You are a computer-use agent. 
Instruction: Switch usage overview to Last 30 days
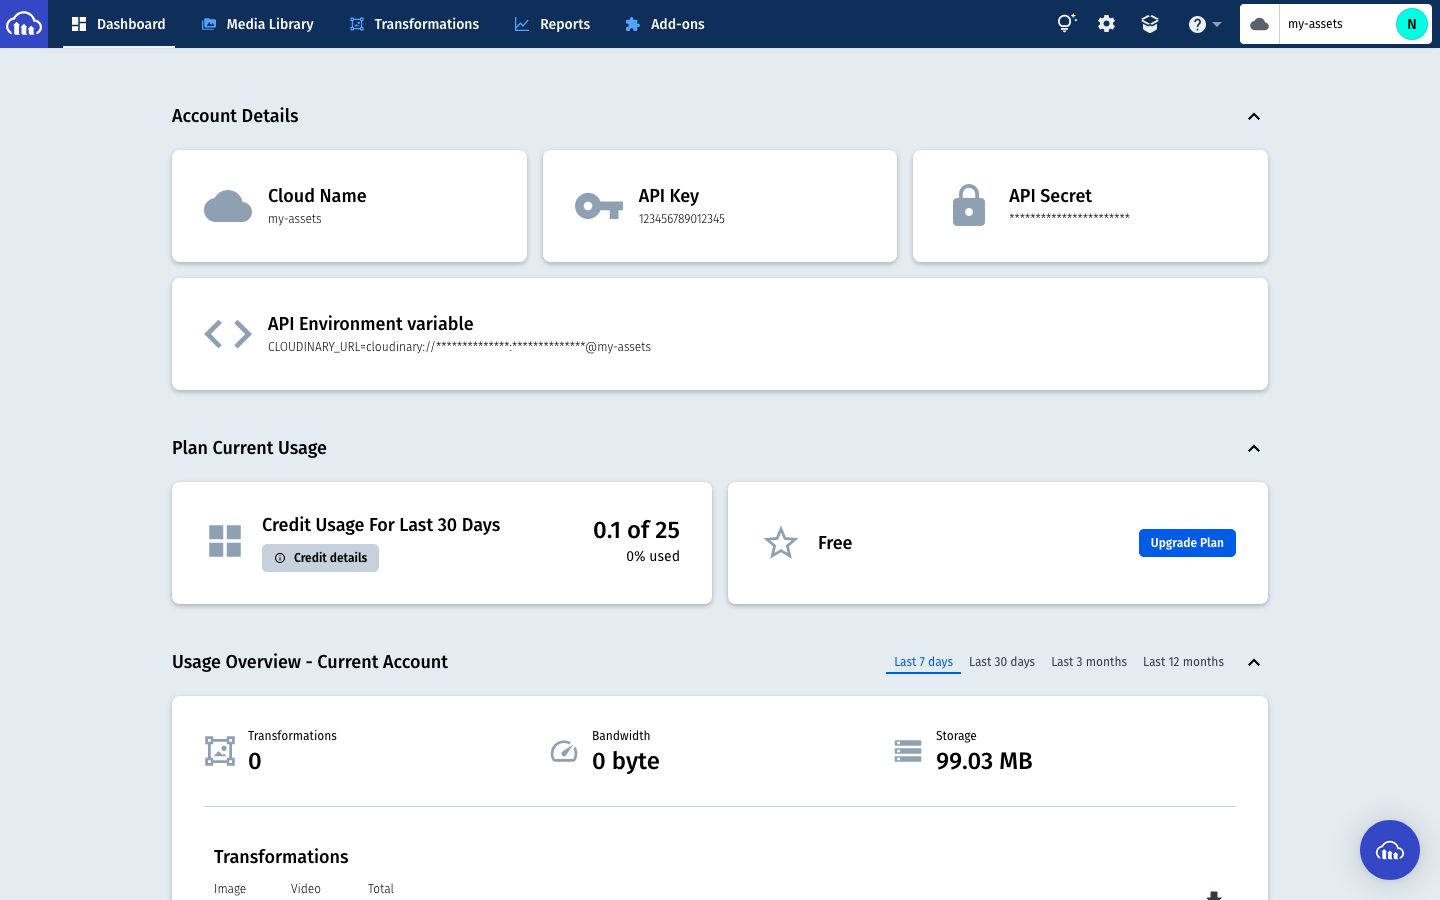(x=1002, y=661)
